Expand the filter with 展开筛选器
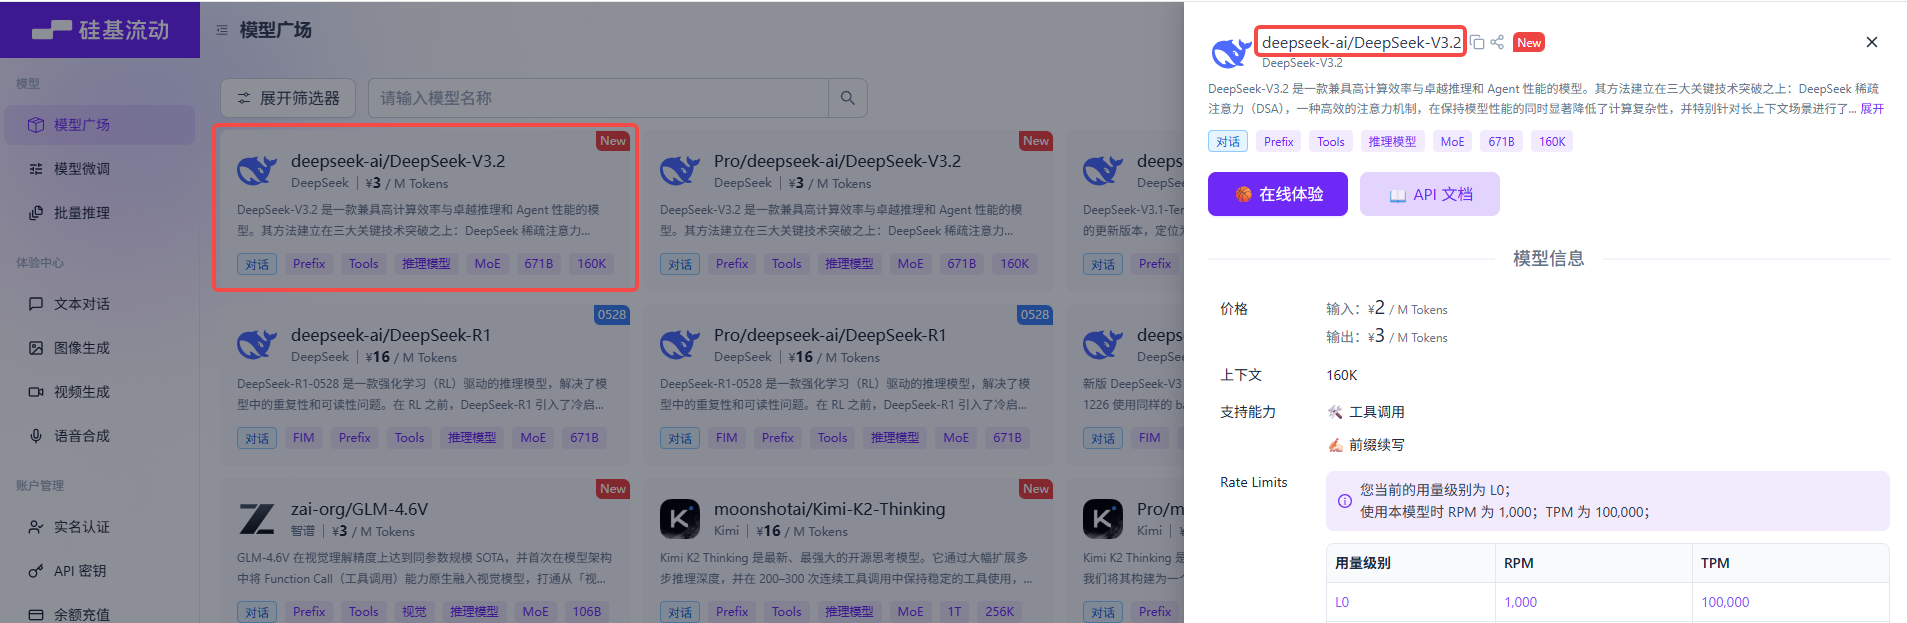 (288, 98)
